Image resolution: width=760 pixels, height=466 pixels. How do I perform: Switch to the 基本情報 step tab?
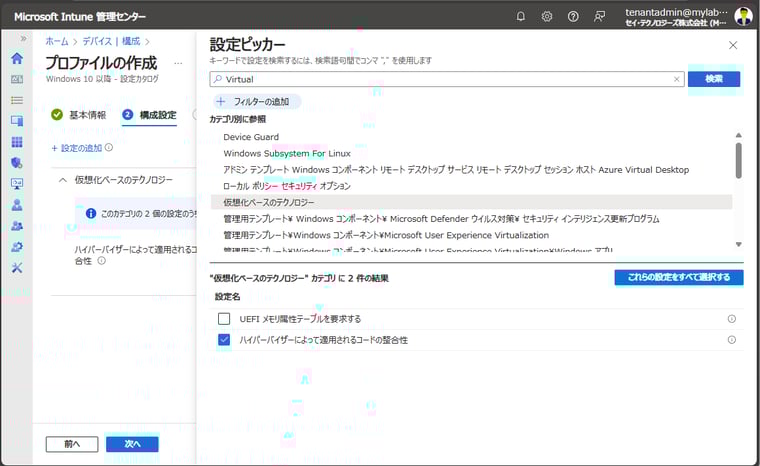(79, 115)
